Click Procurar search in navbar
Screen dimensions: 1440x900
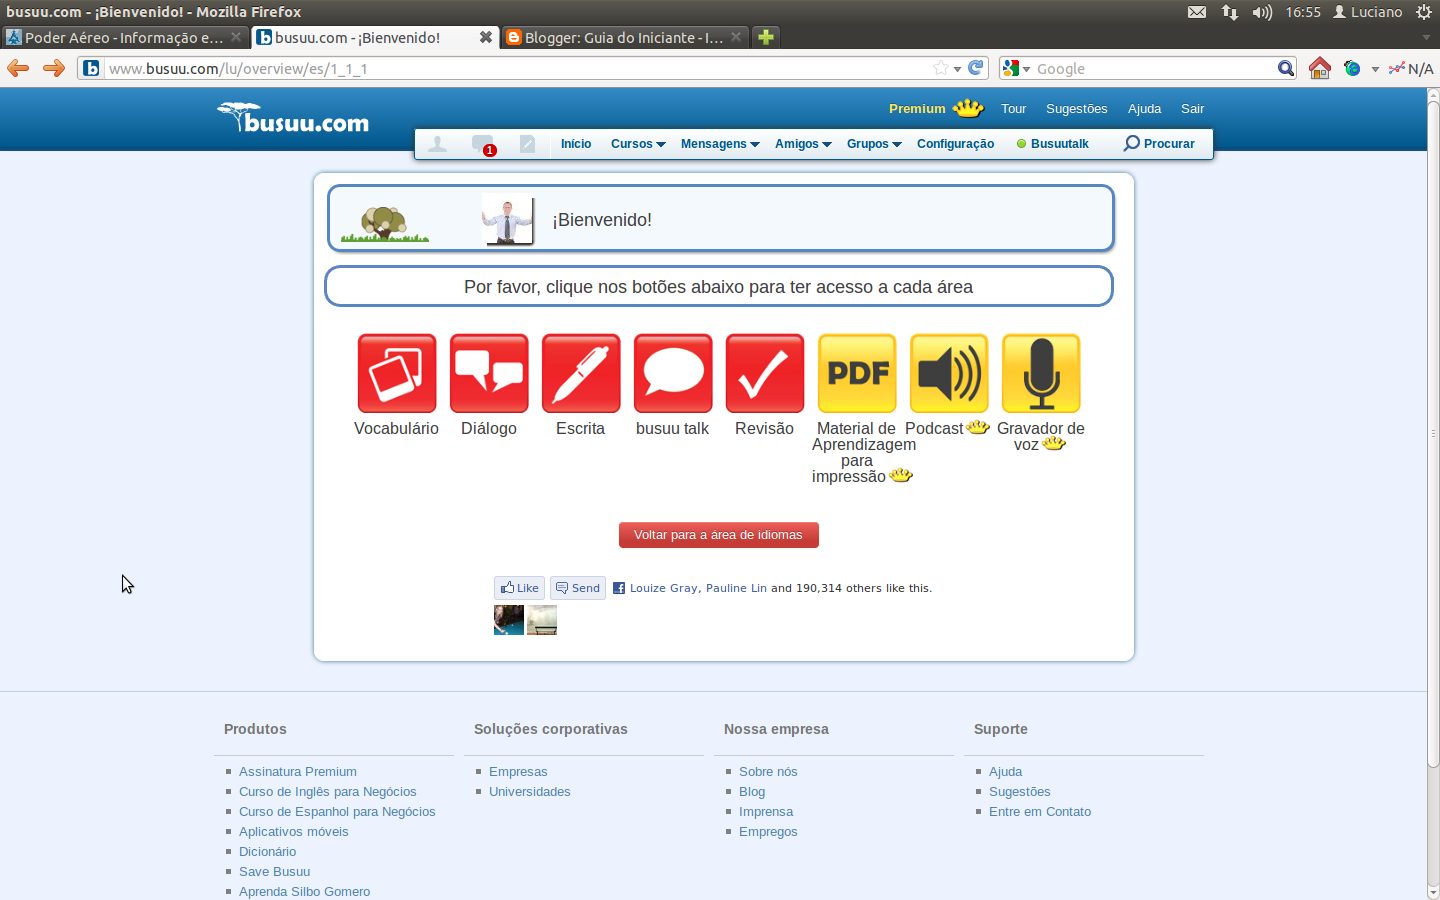coord(1159,144)
